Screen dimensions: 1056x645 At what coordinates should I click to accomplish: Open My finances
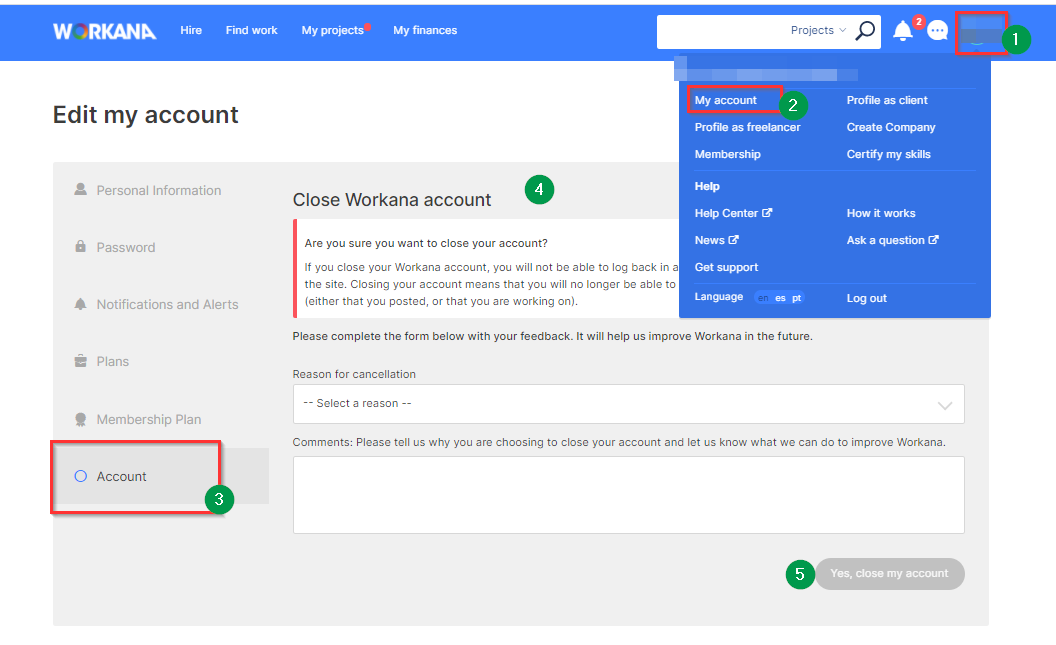[425, 30]
